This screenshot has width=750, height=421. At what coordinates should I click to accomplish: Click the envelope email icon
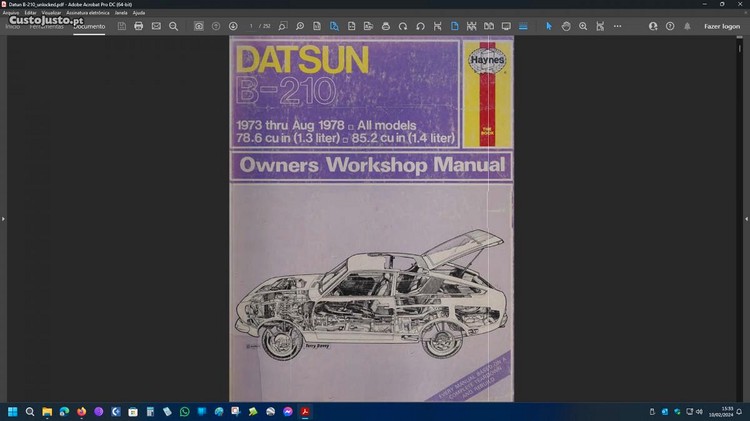pos(156,26)
